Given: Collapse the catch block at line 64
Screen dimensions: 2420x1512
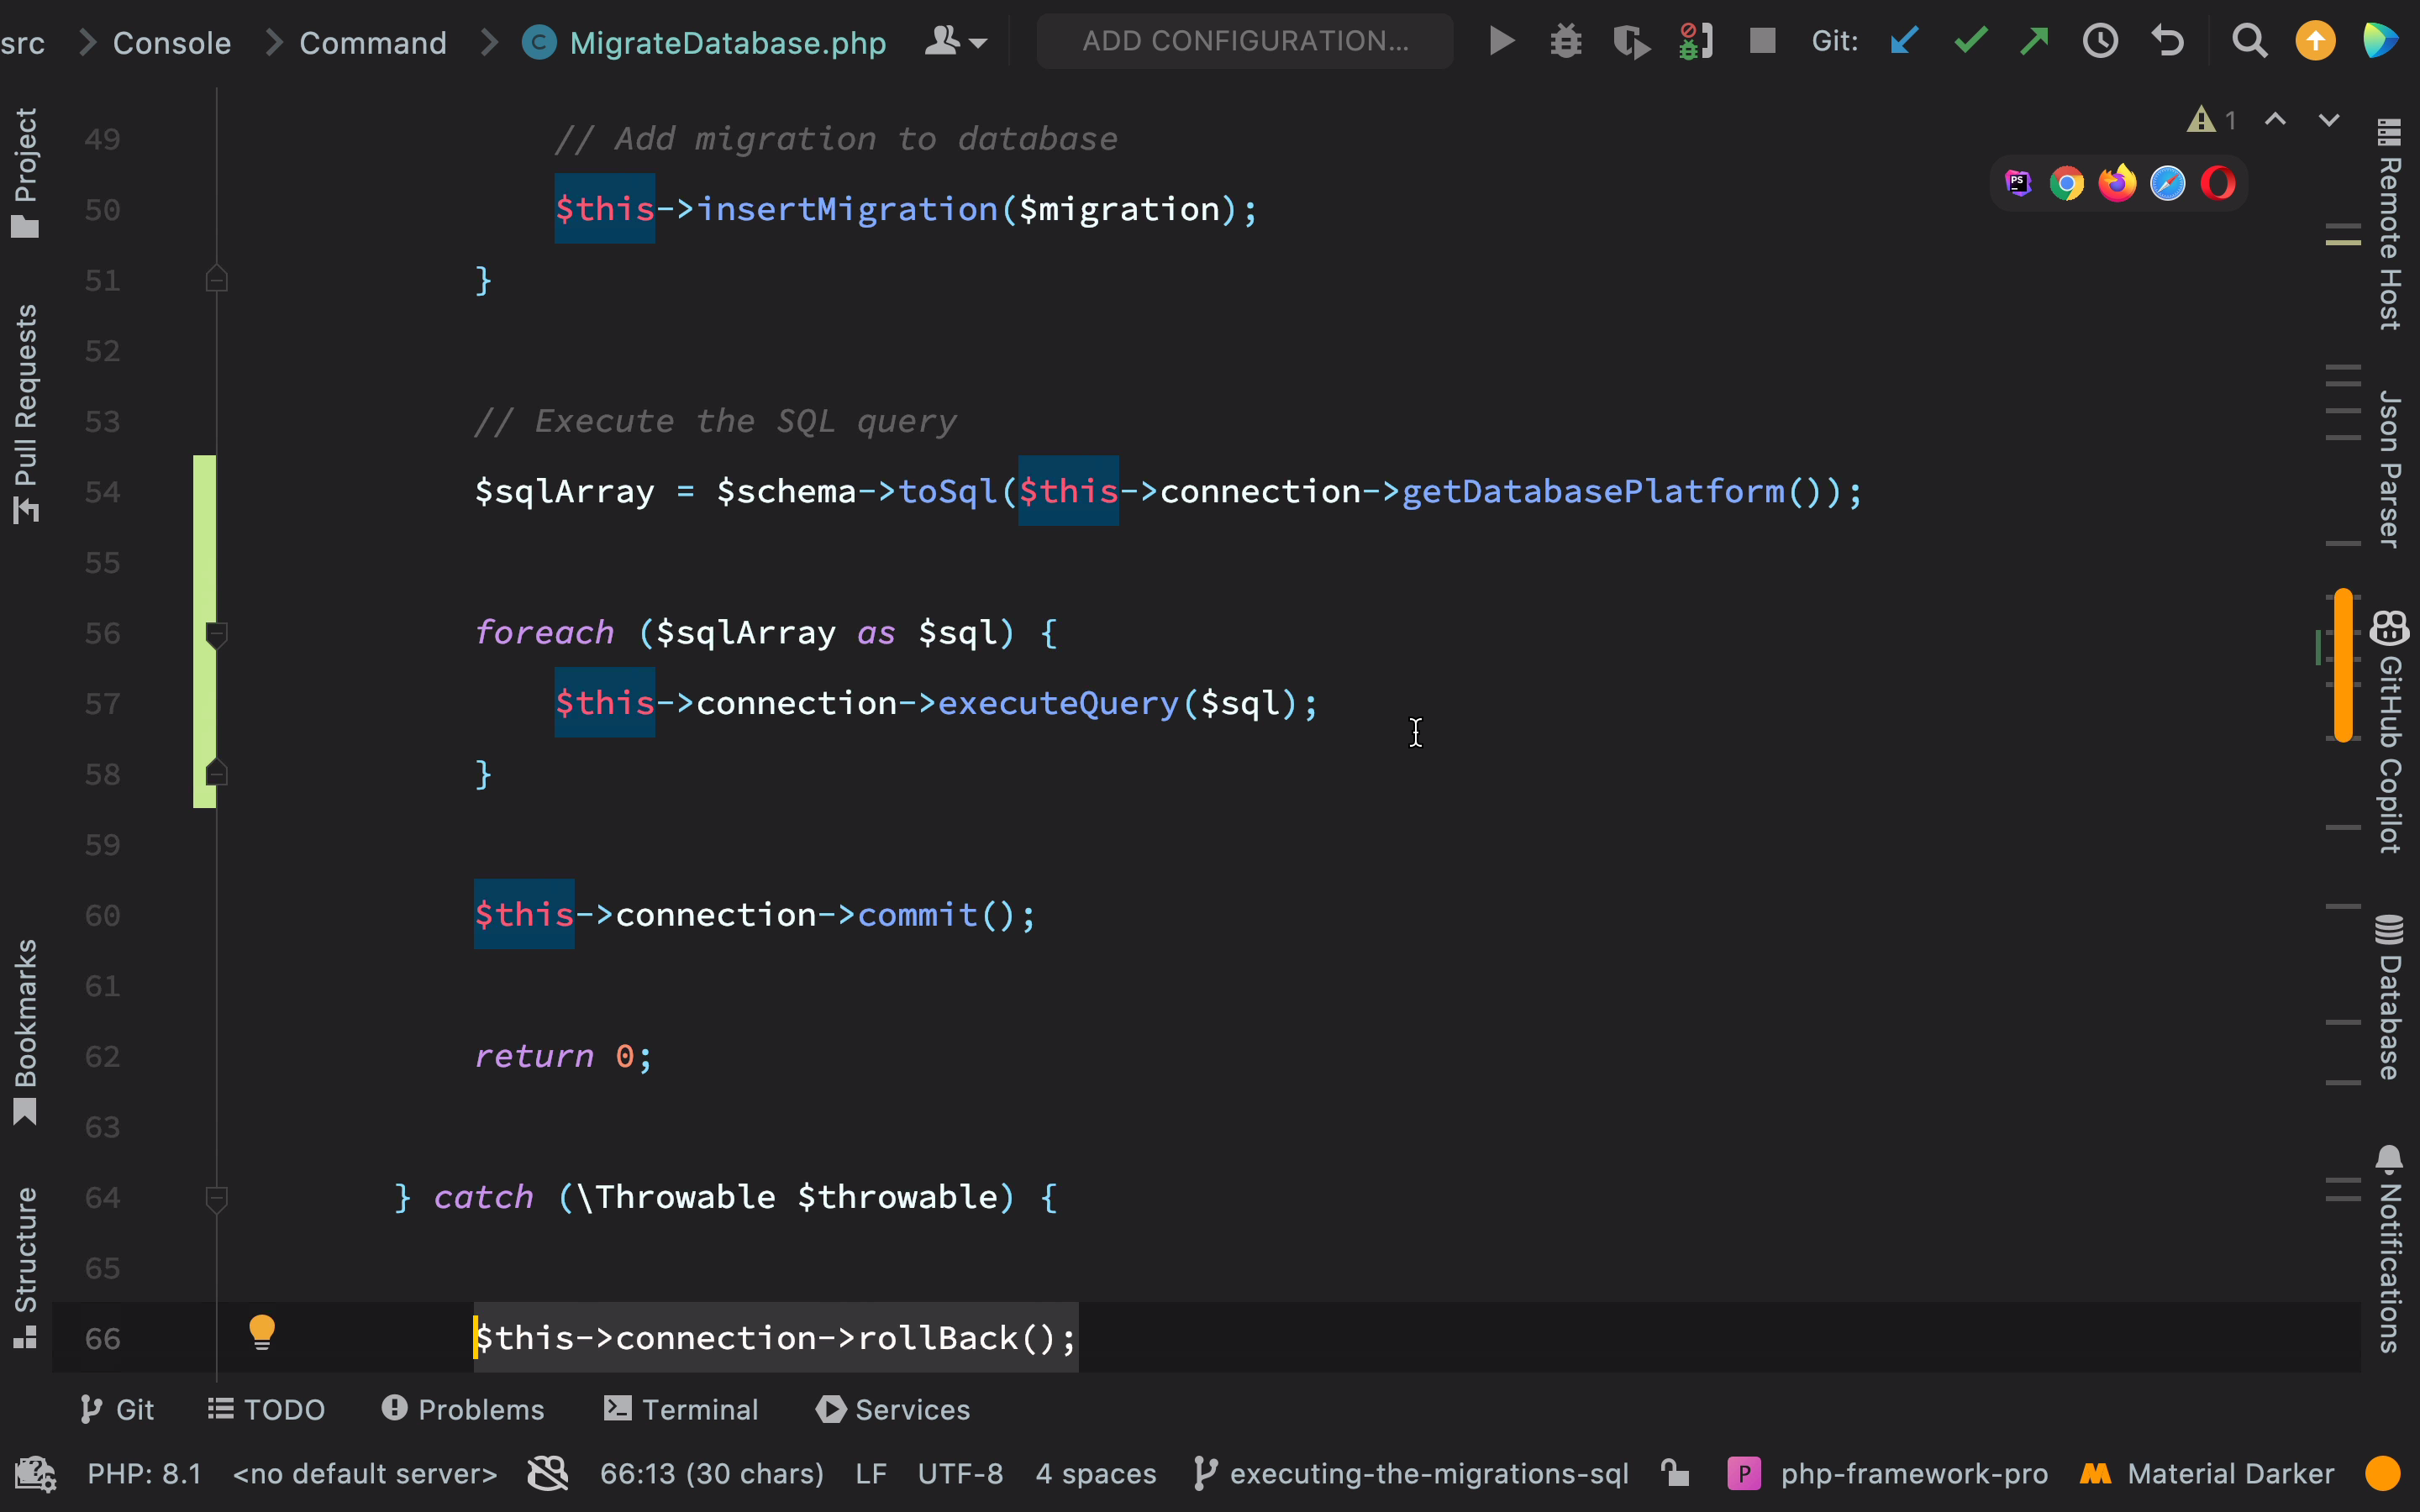Looking at the screenshot, I should pyautogui.click(x=216, y=1197).
